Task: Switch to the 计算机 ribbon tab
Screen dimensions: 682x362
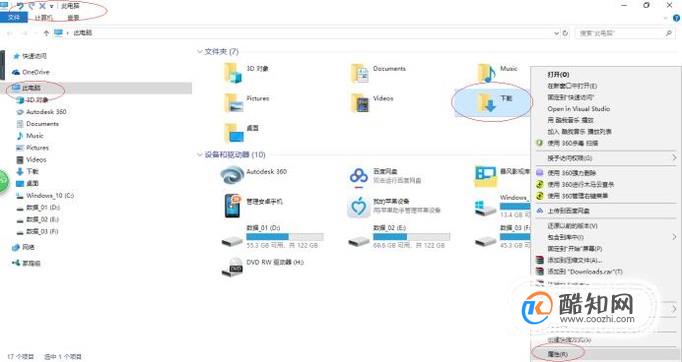Action: (43, 17)
